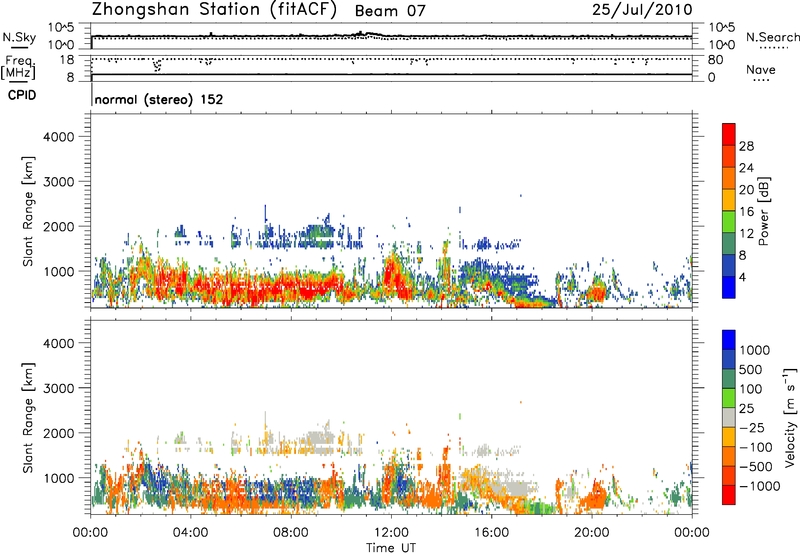
Task: Click the Nave legend label
Action: click(x=761, y=69)
